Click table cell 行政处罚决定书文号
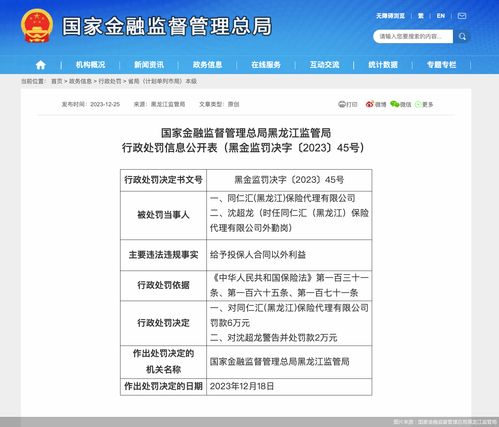Screen dimensions: 499x427 point(163,180)
